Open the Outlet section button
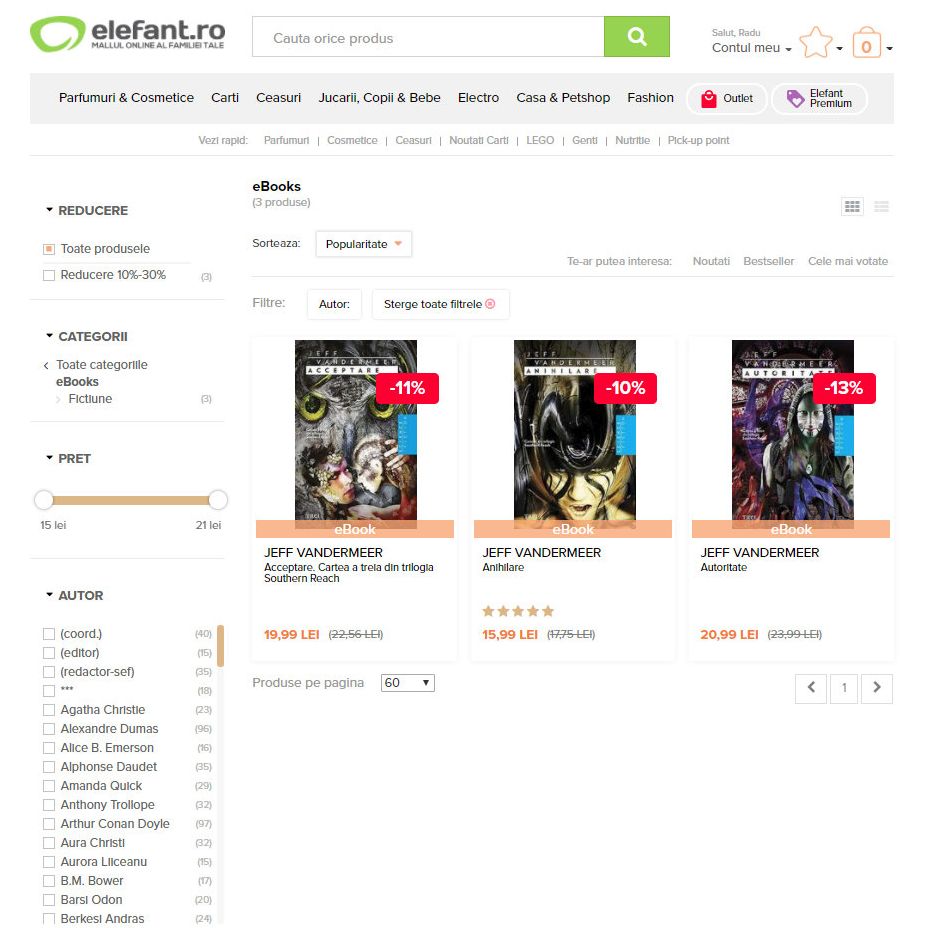This screenshot has height=928, width=925. tap(727, 98)
